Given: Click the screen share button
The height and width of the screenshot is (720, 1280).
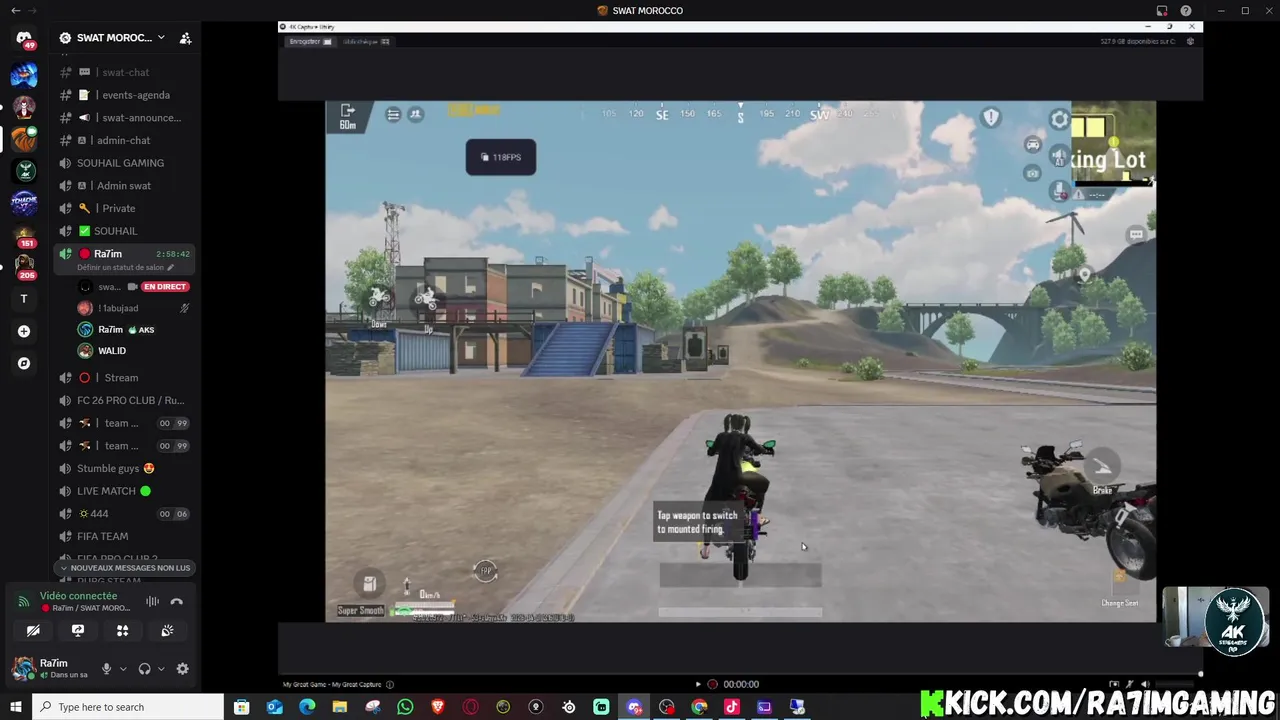Looking at the screenshot, I should tap(78, 631).
